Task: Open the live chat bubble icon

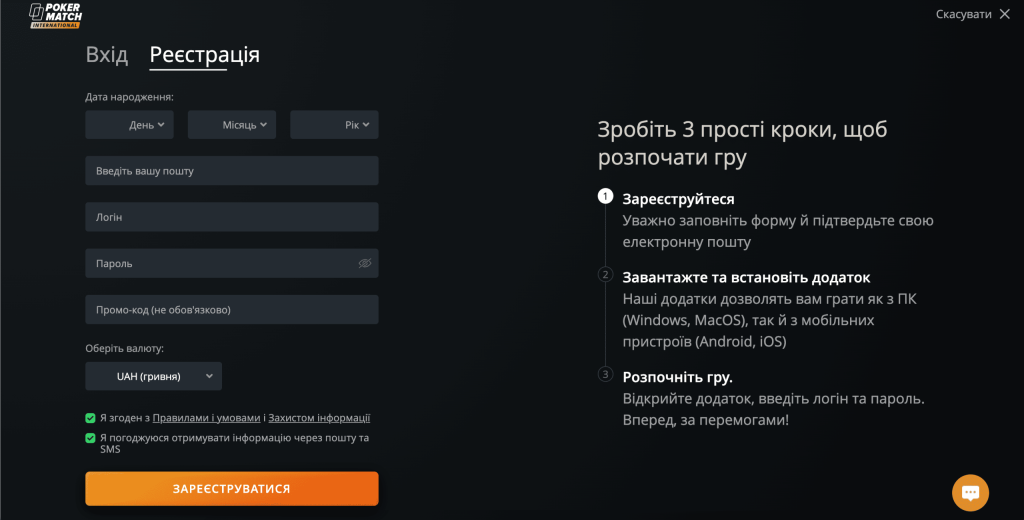Action: point(970,493)
